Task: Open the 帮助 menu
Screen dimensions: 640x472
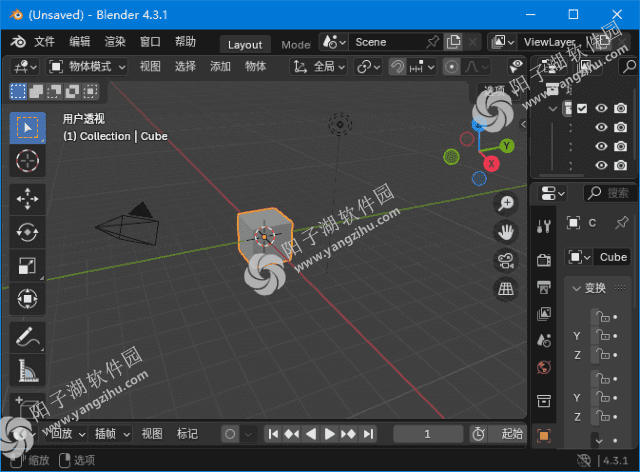Action: pyautogui.click(x=185, y=42)
